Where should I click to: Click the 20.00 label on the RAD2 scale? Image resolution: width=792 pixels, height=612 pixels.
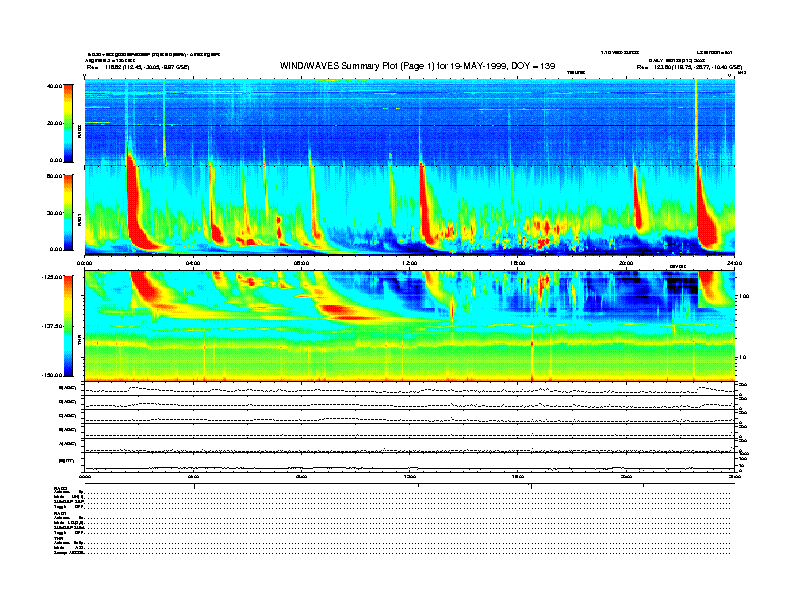click(54, 123)
